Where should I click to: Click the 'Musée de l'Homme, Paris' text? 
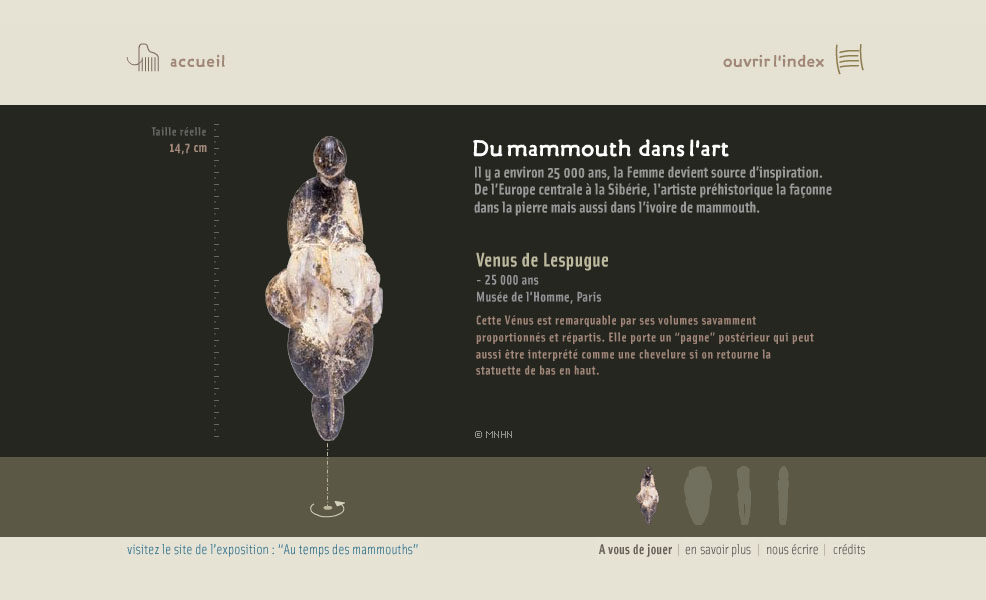pyautogui.click(x=538, y=297)
